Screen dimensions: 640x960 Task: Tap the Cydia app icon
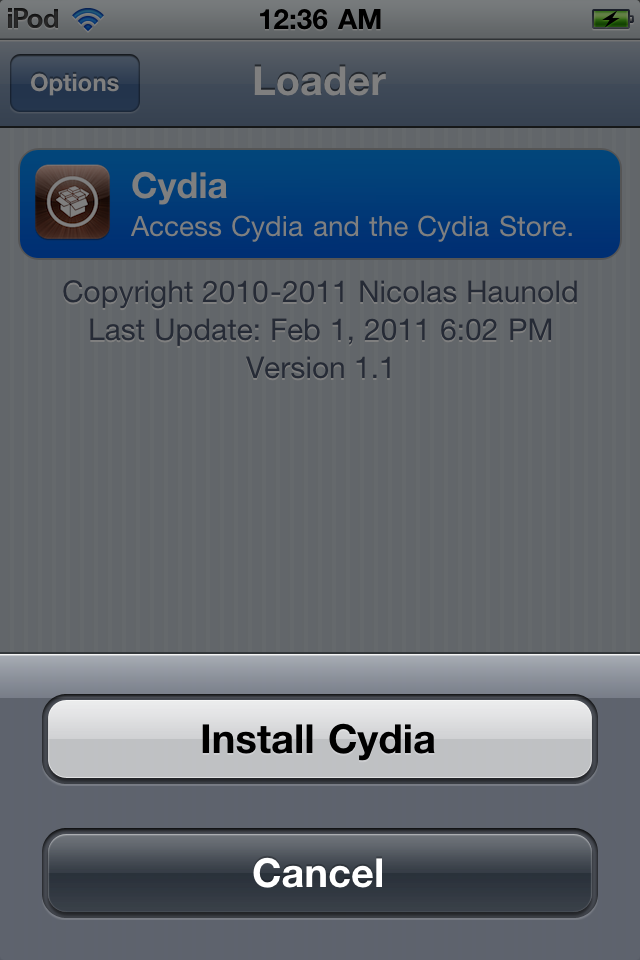coord(72,201)
